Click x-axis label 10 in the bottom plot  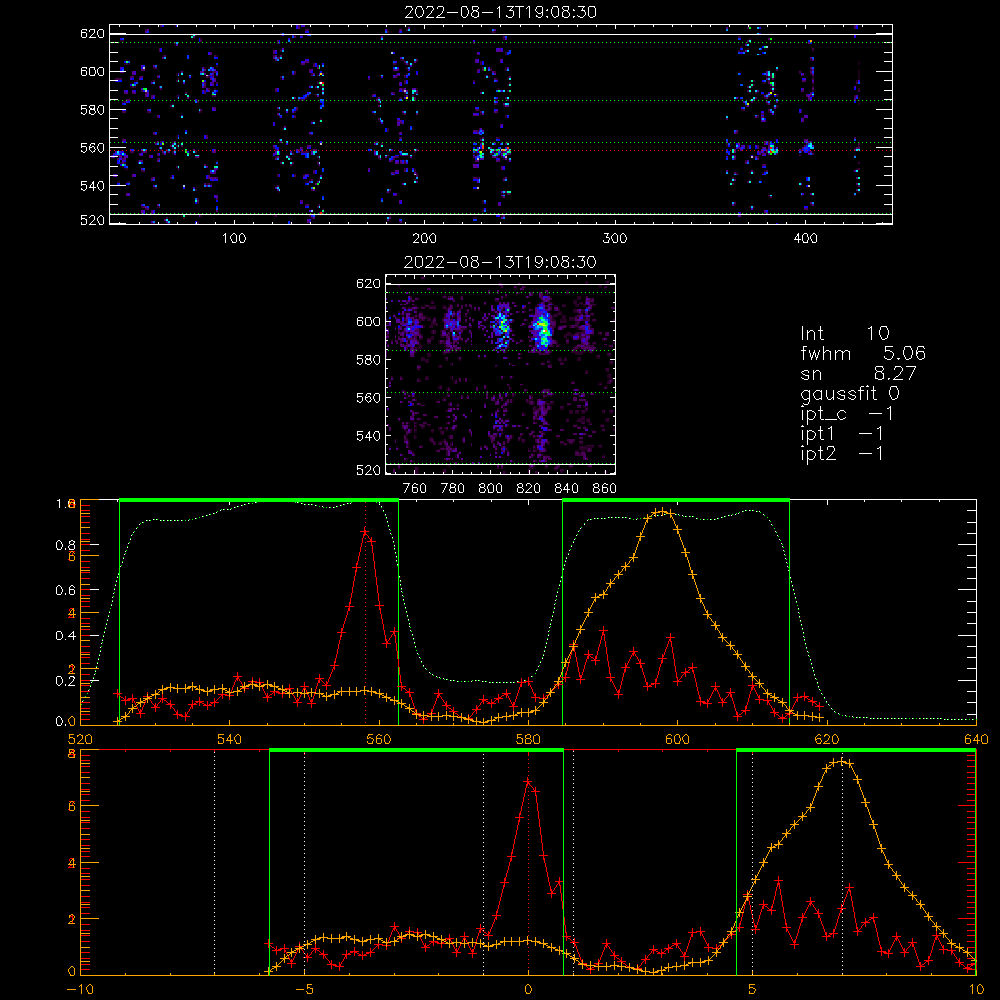976,990
